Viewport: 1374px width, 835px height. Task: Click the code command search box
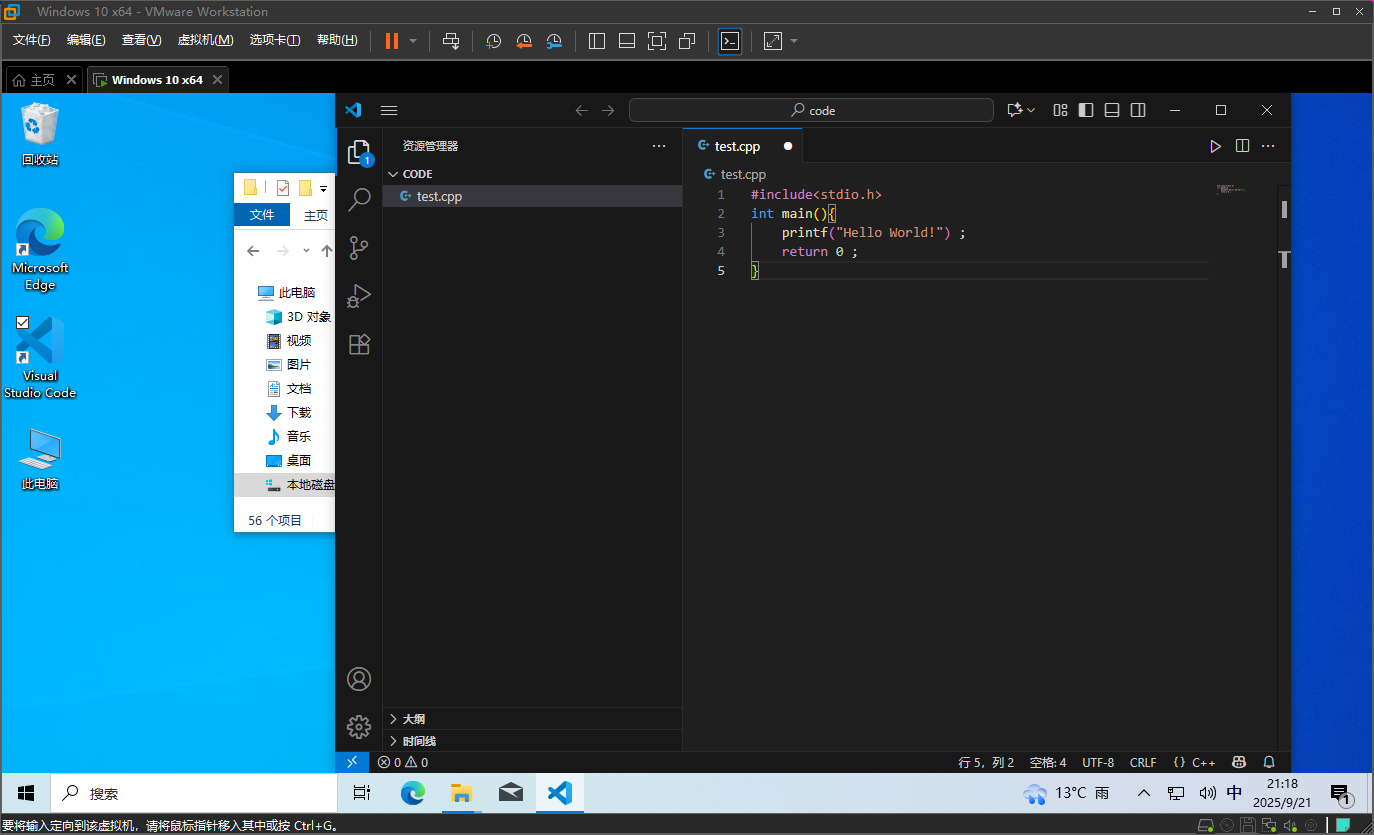[811, 110]
